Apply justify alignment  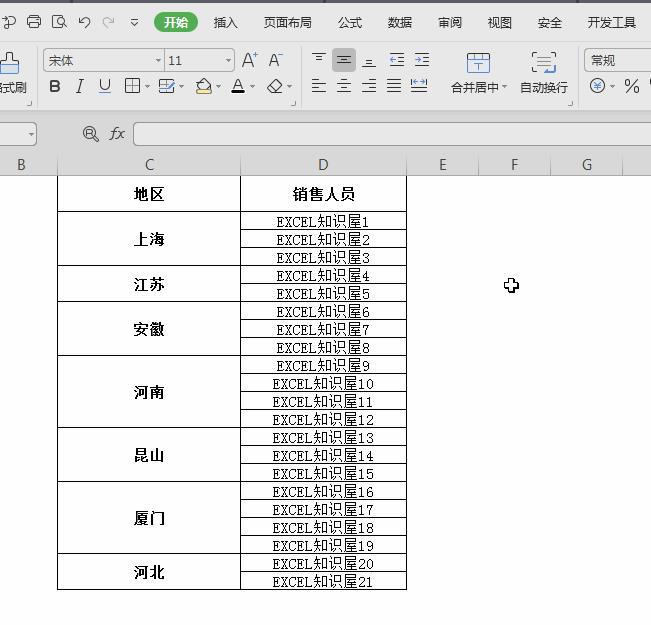(394, 86)
